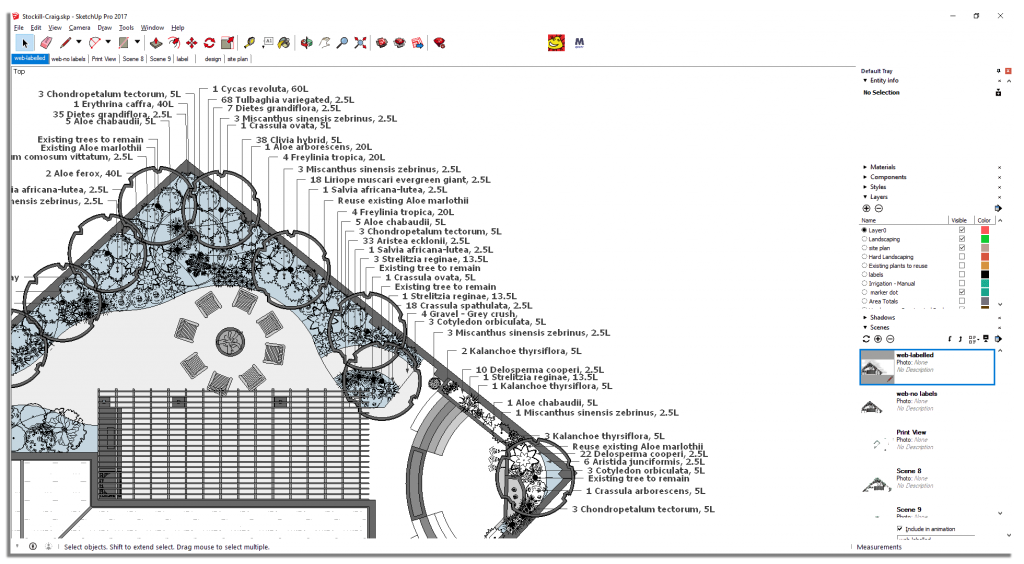
Task: Click the Update Scene refresh icon
Action: point(866,338)
